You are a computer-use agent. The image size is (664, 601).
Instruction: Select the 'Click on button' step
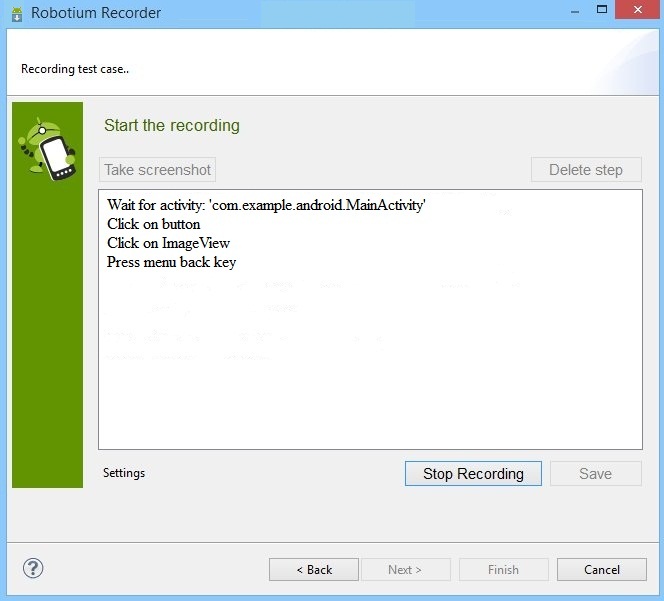pos(153,224)
